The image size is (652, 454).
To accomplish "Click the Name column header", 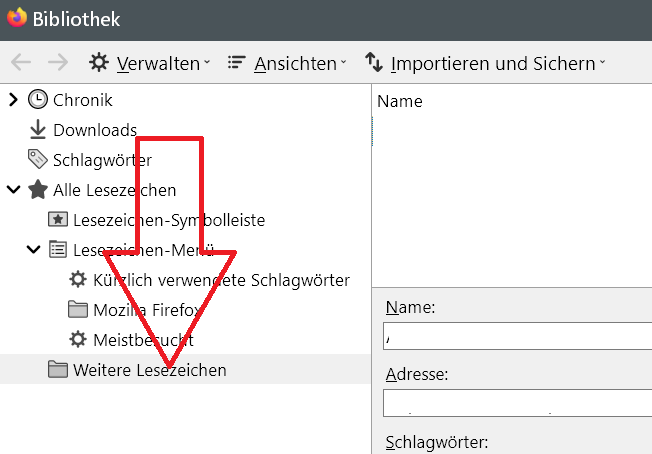I will click(x=400, y=101).
